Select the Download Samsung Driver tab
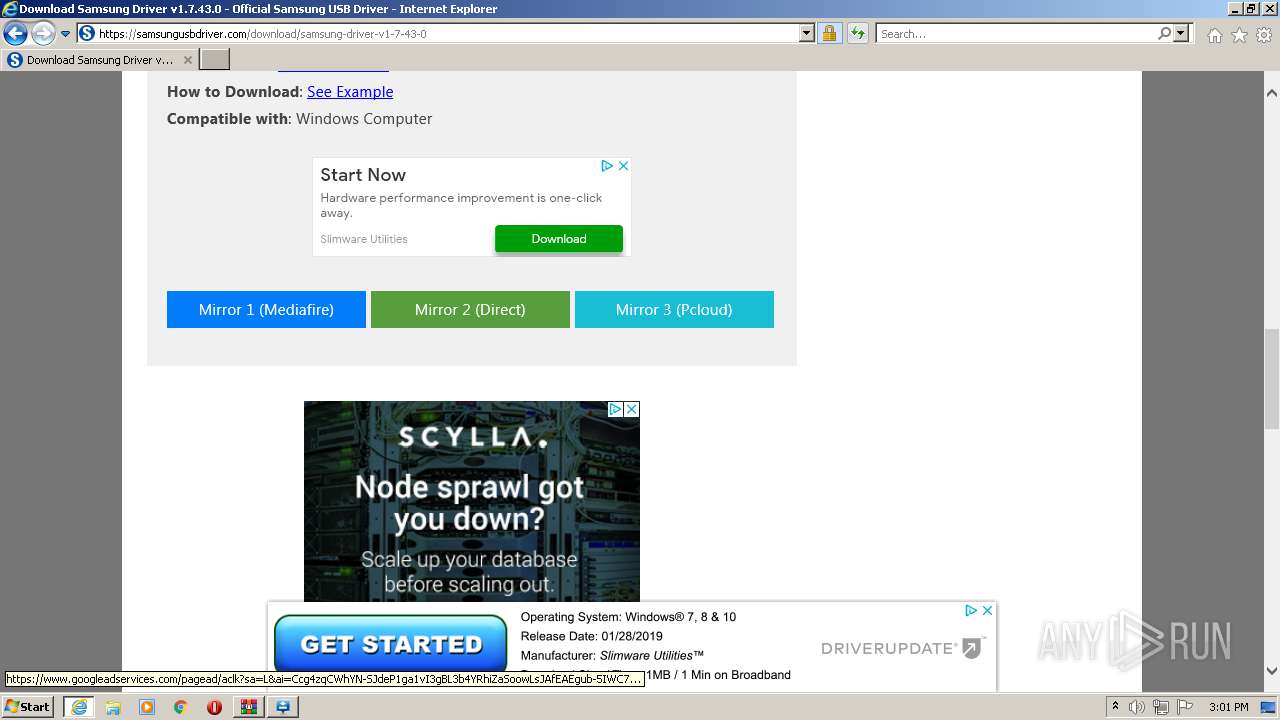This screenshot has height=720, width=1280. tap(99, 60)
